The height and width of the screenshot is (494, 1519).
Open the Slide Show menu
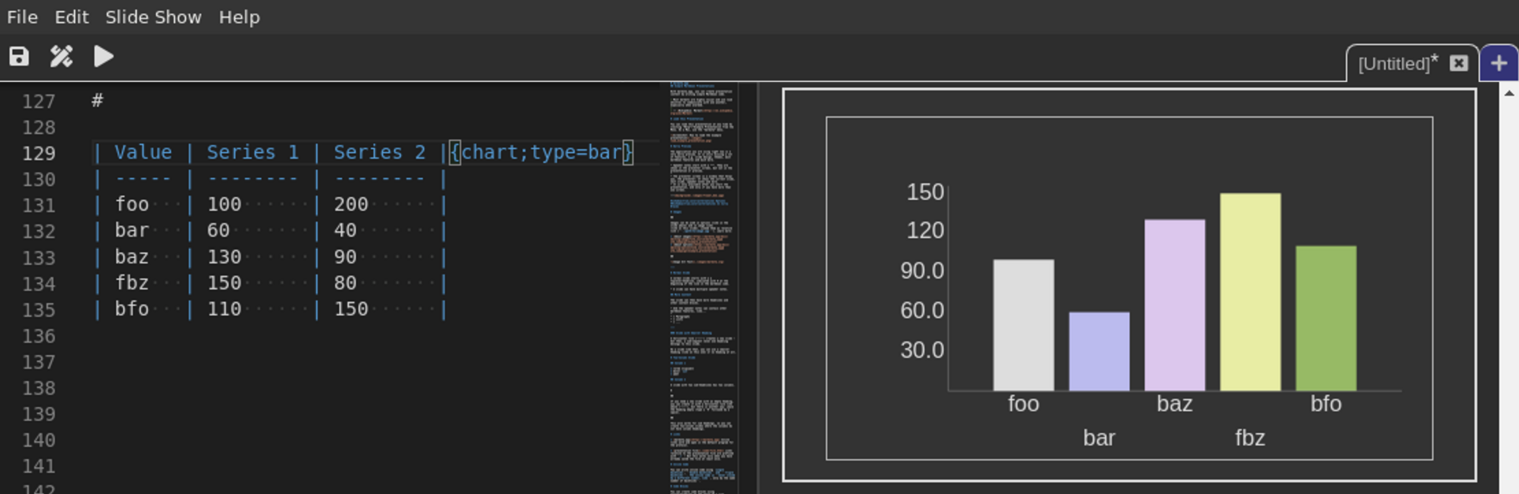tap(153, 17)
